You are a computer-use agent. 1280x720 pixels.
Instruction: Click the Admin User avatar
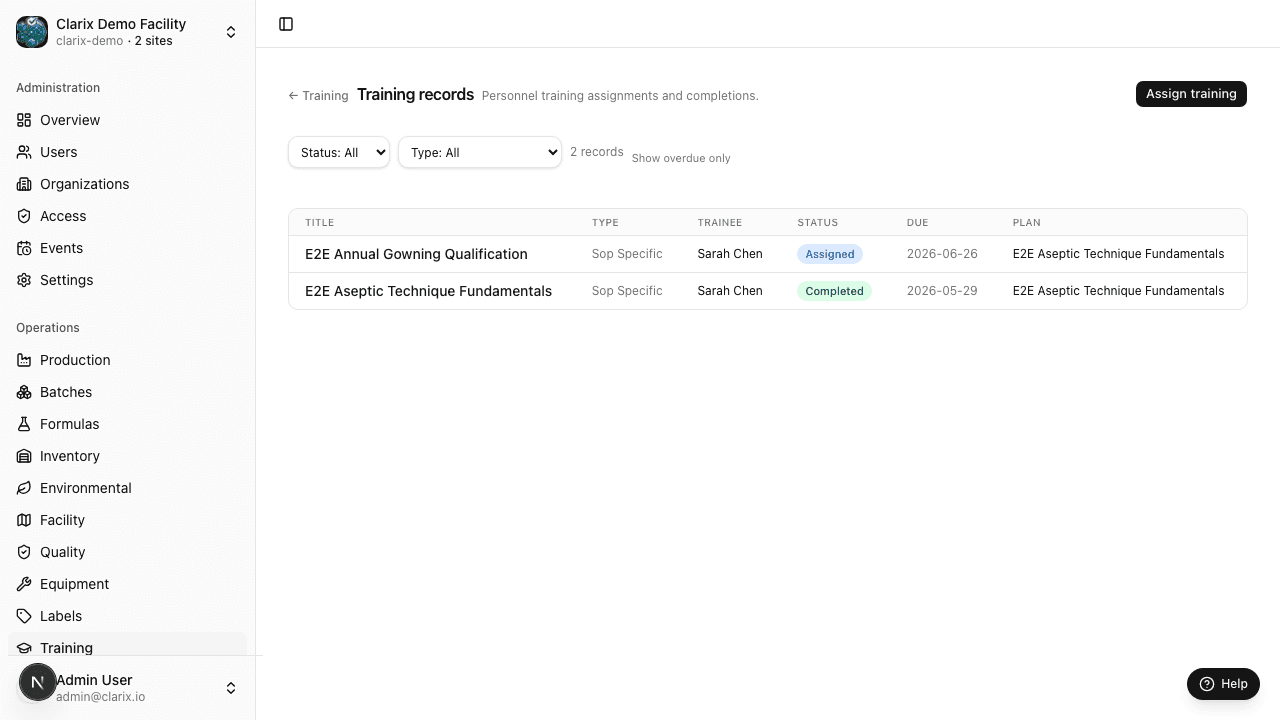pos(38,683)
